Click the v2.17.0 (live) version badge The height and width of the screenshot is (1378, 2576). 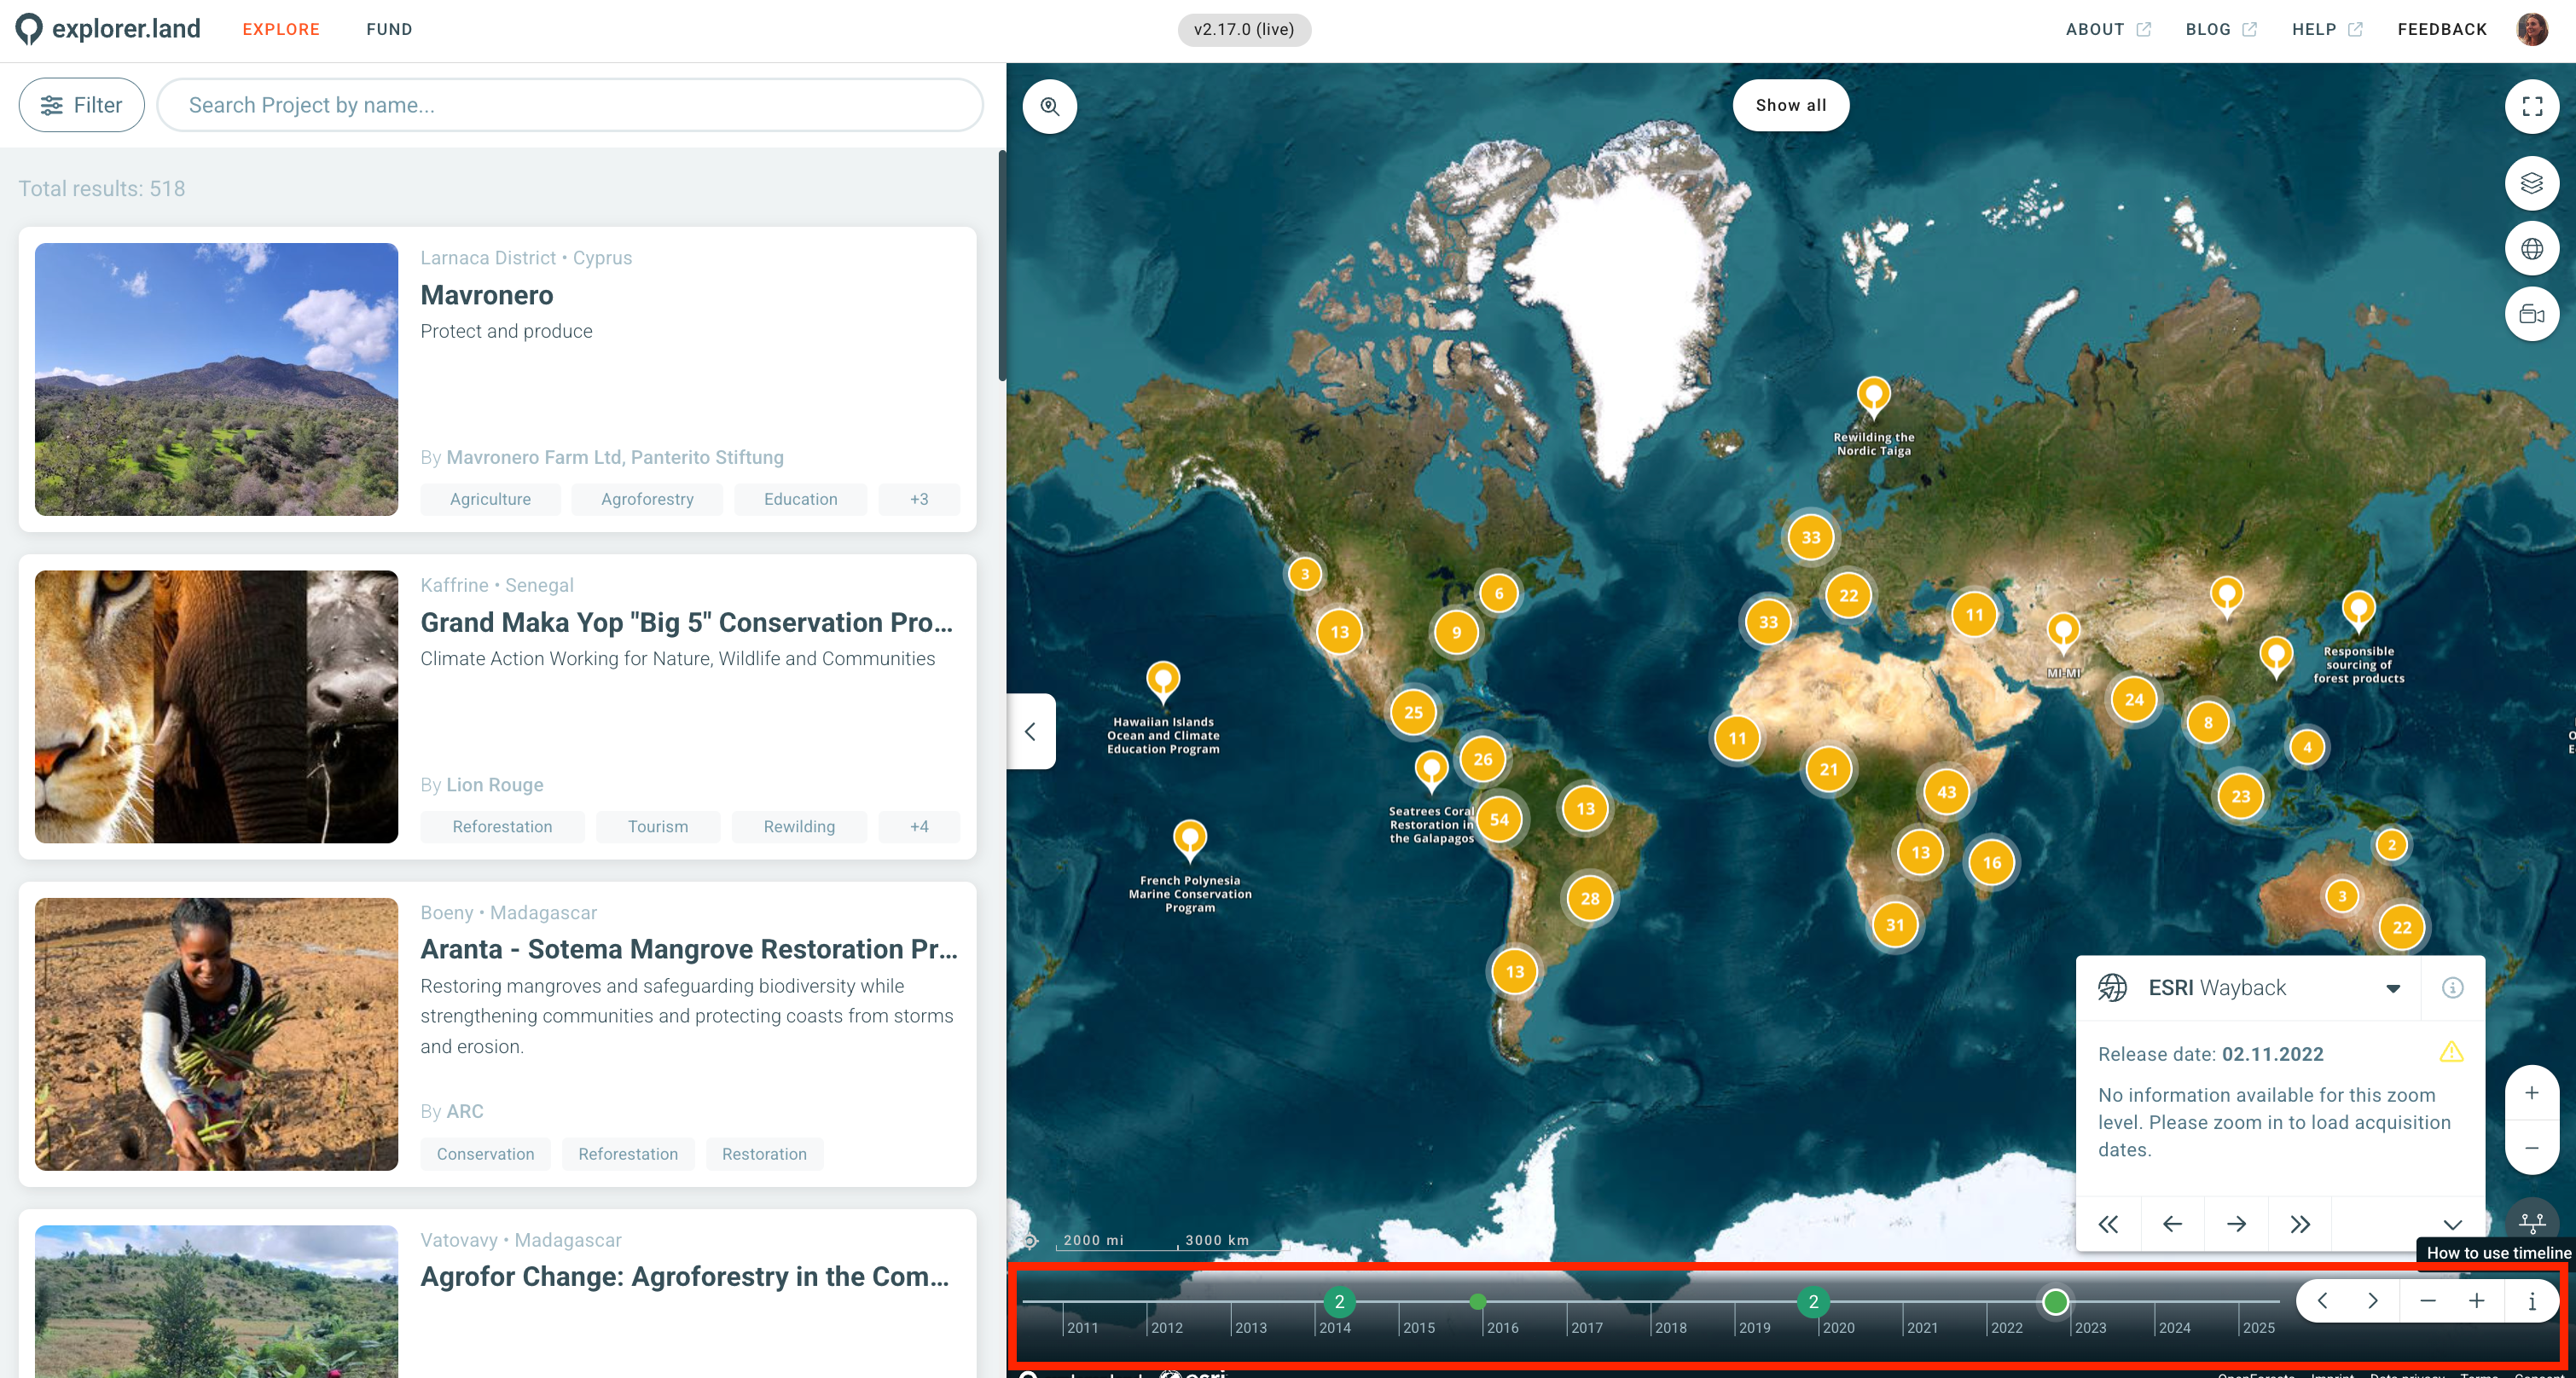[1244, 29]
